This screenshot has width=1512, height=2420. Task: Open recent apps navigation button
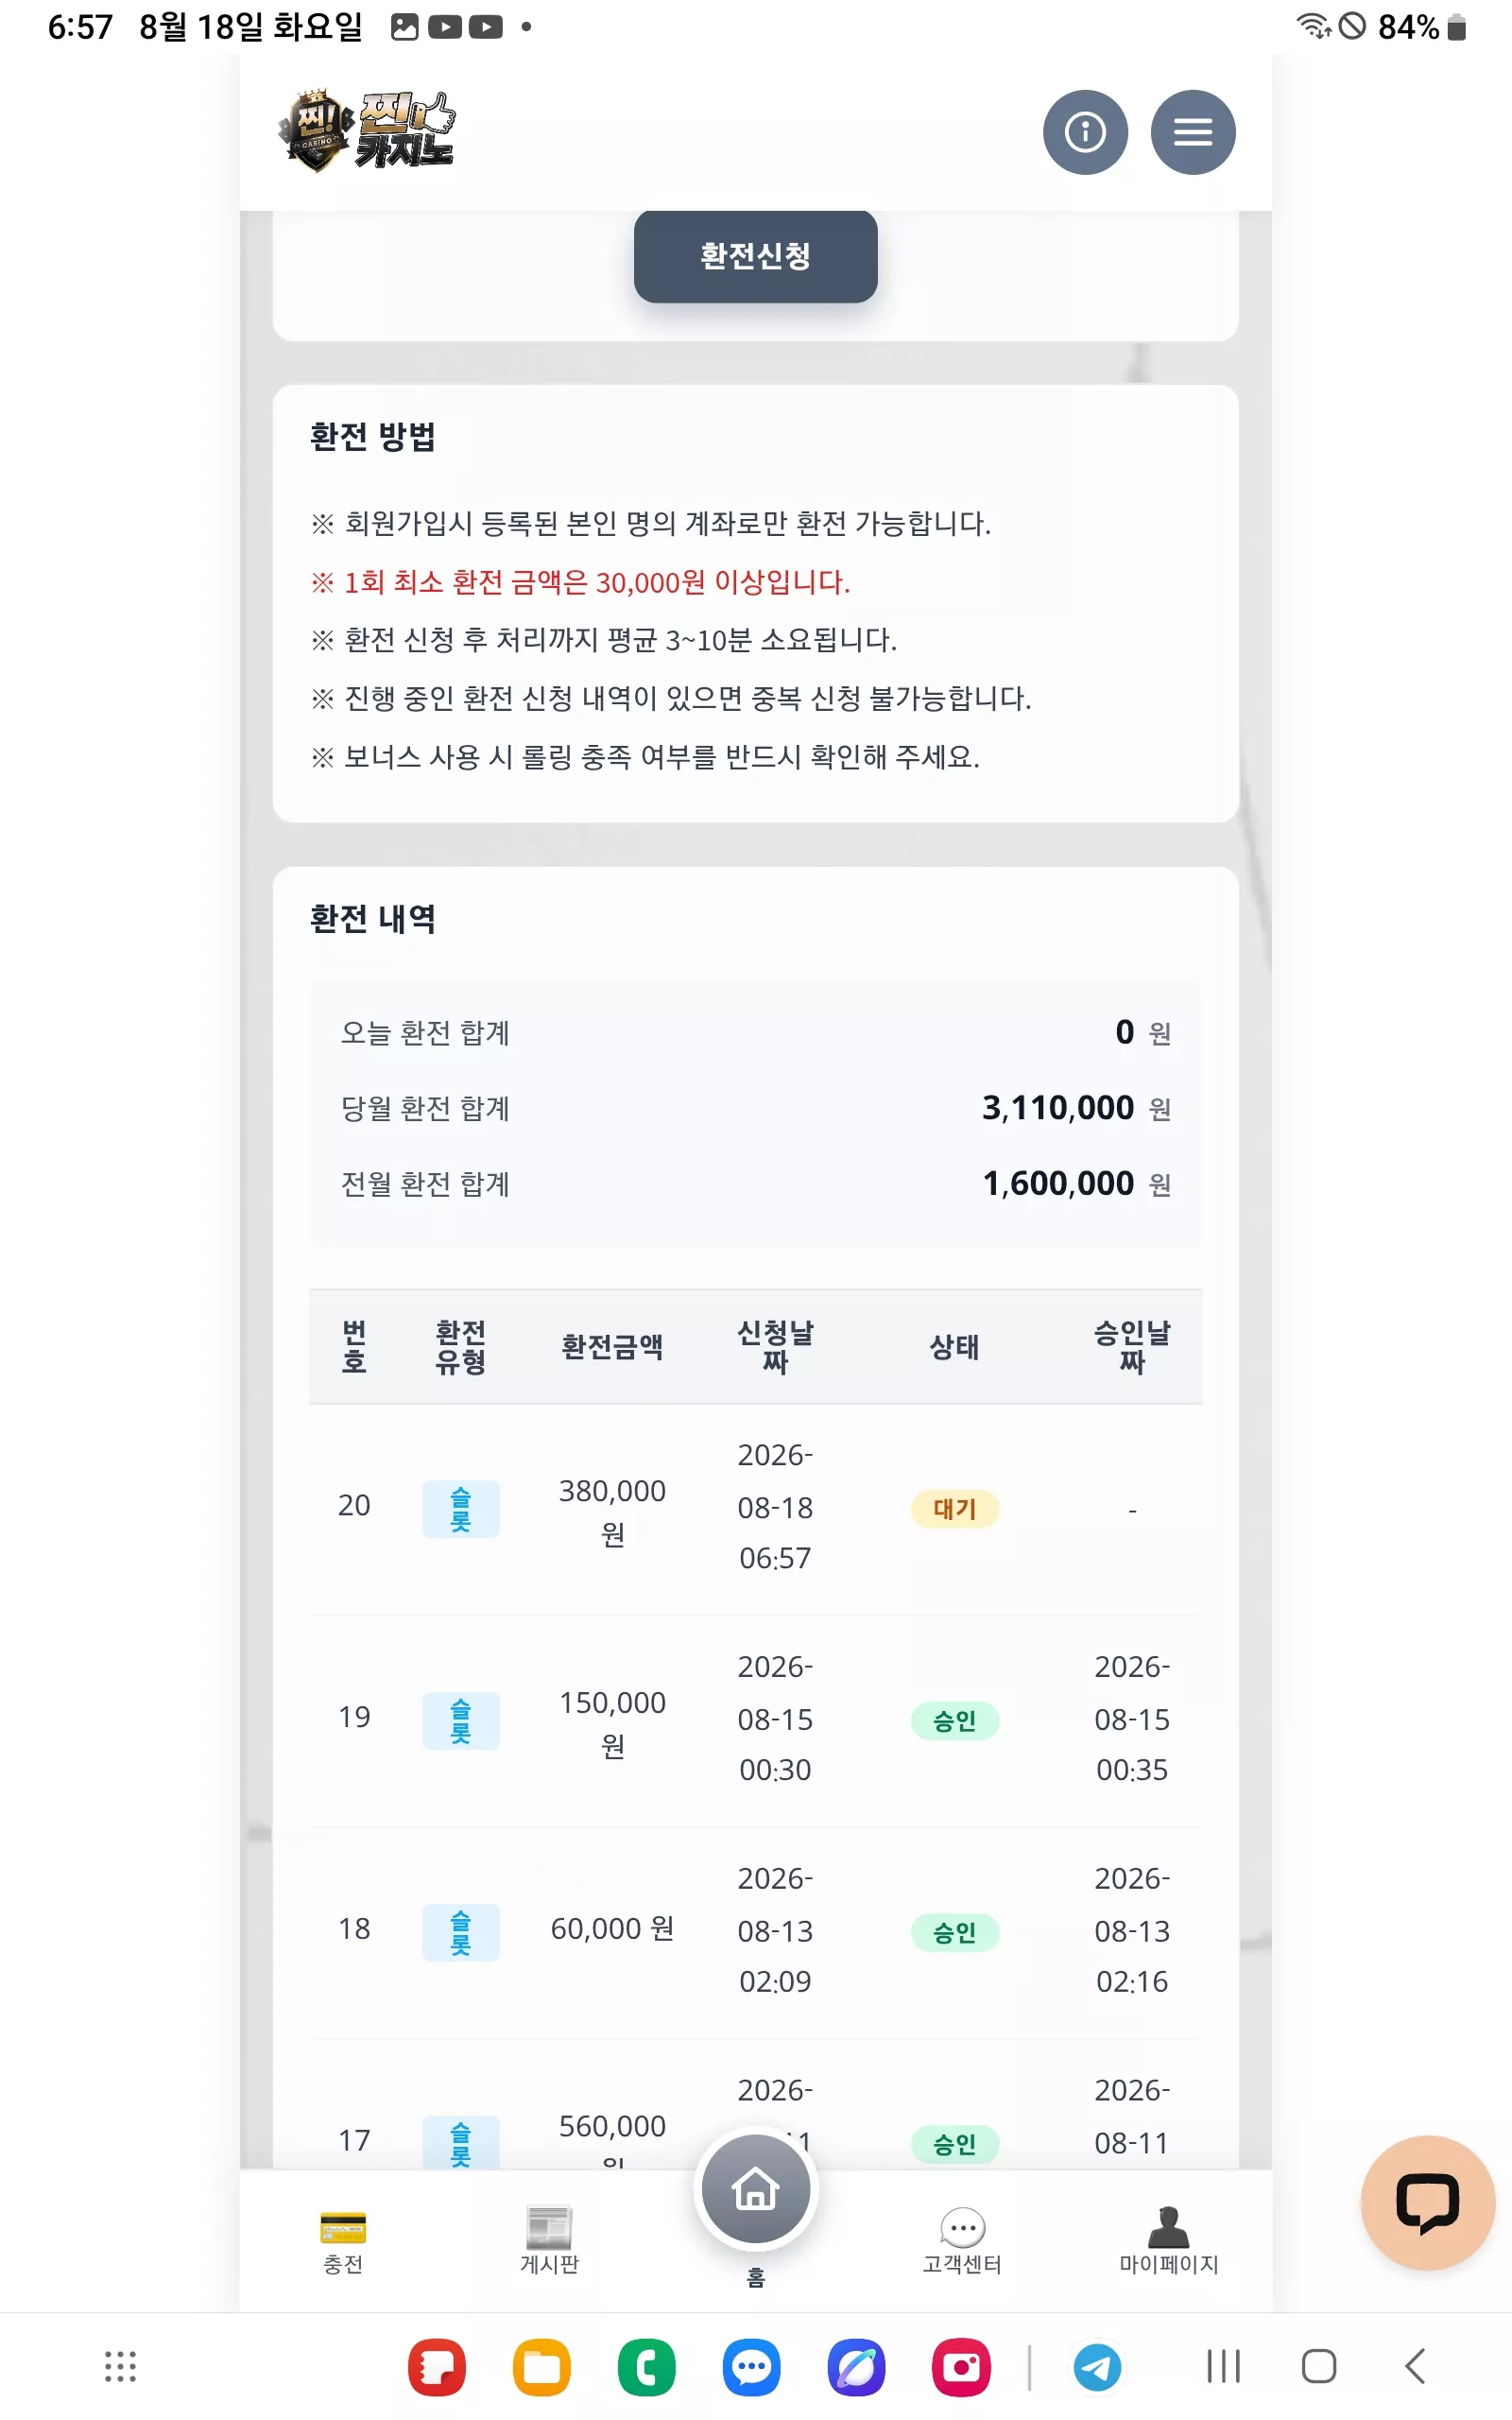pyautogui.click(x=1223, y=2366)
